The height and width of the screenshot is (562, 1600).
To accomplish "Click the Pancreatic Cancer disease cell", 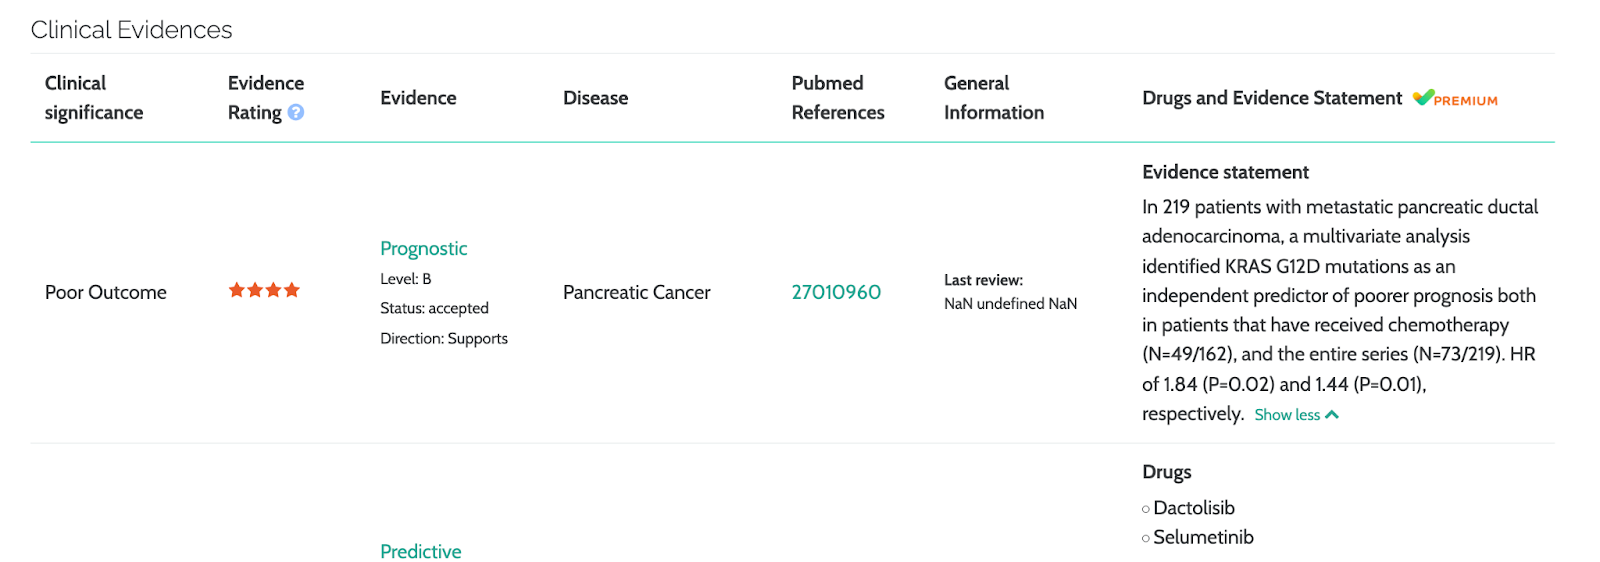I will click(x=636, y=292).
